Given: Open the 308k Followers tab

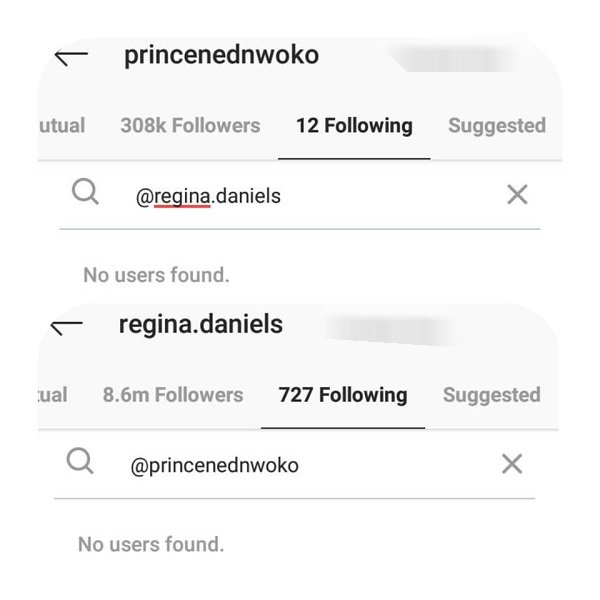Looking at the screenshot, I should coord(190,126).
